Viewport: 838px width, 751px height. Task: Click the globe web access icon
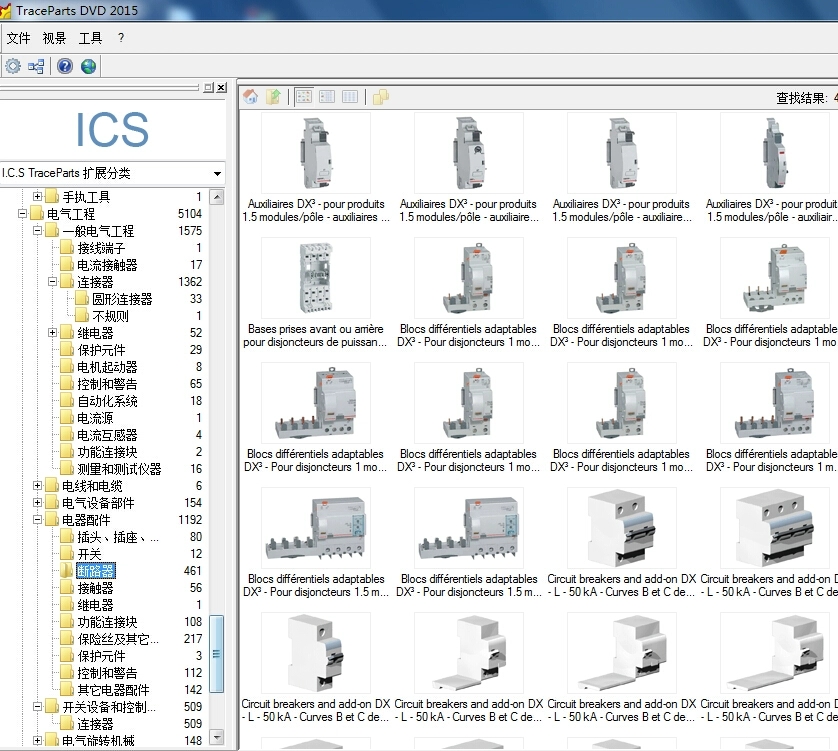tap(86, 65)
